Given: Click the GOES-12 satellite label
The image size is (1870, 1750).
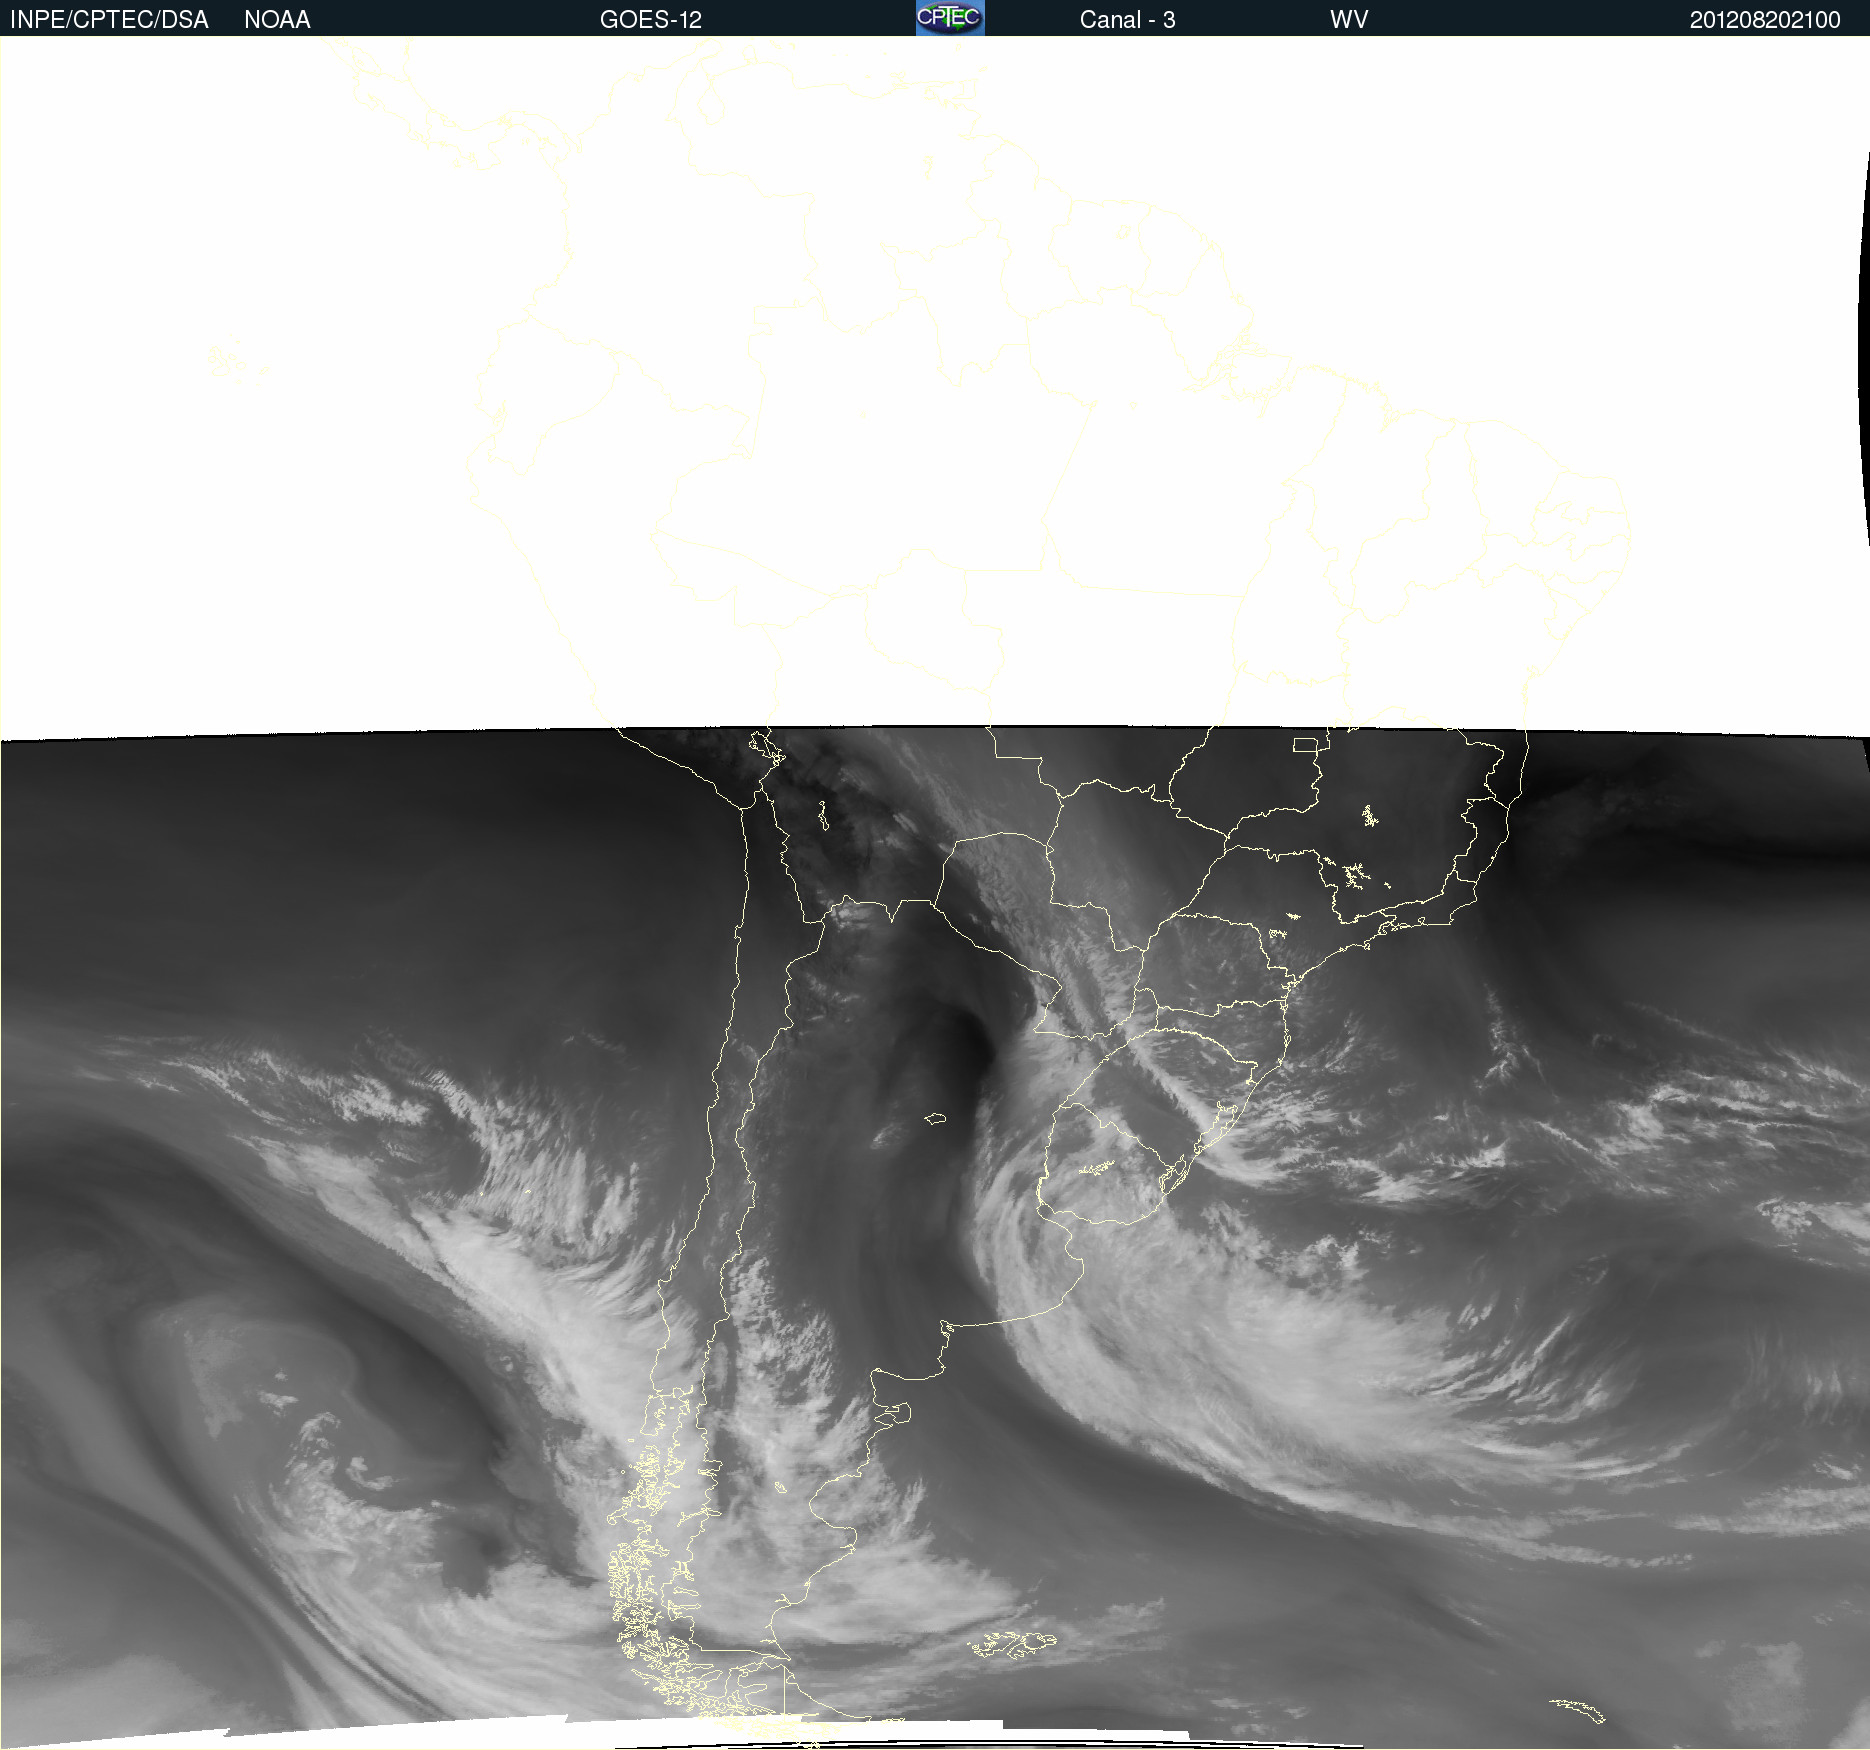Looking at the screenshot, I should pos(651,20).
